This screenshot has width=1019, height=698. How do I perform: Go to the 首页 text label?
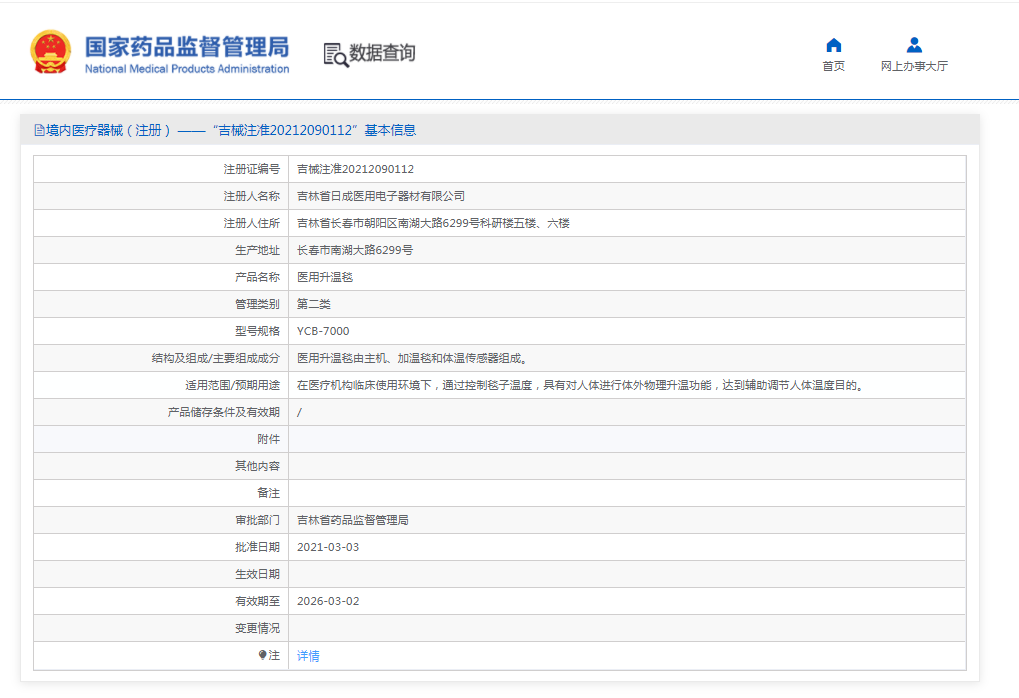(x=833, y=66)
